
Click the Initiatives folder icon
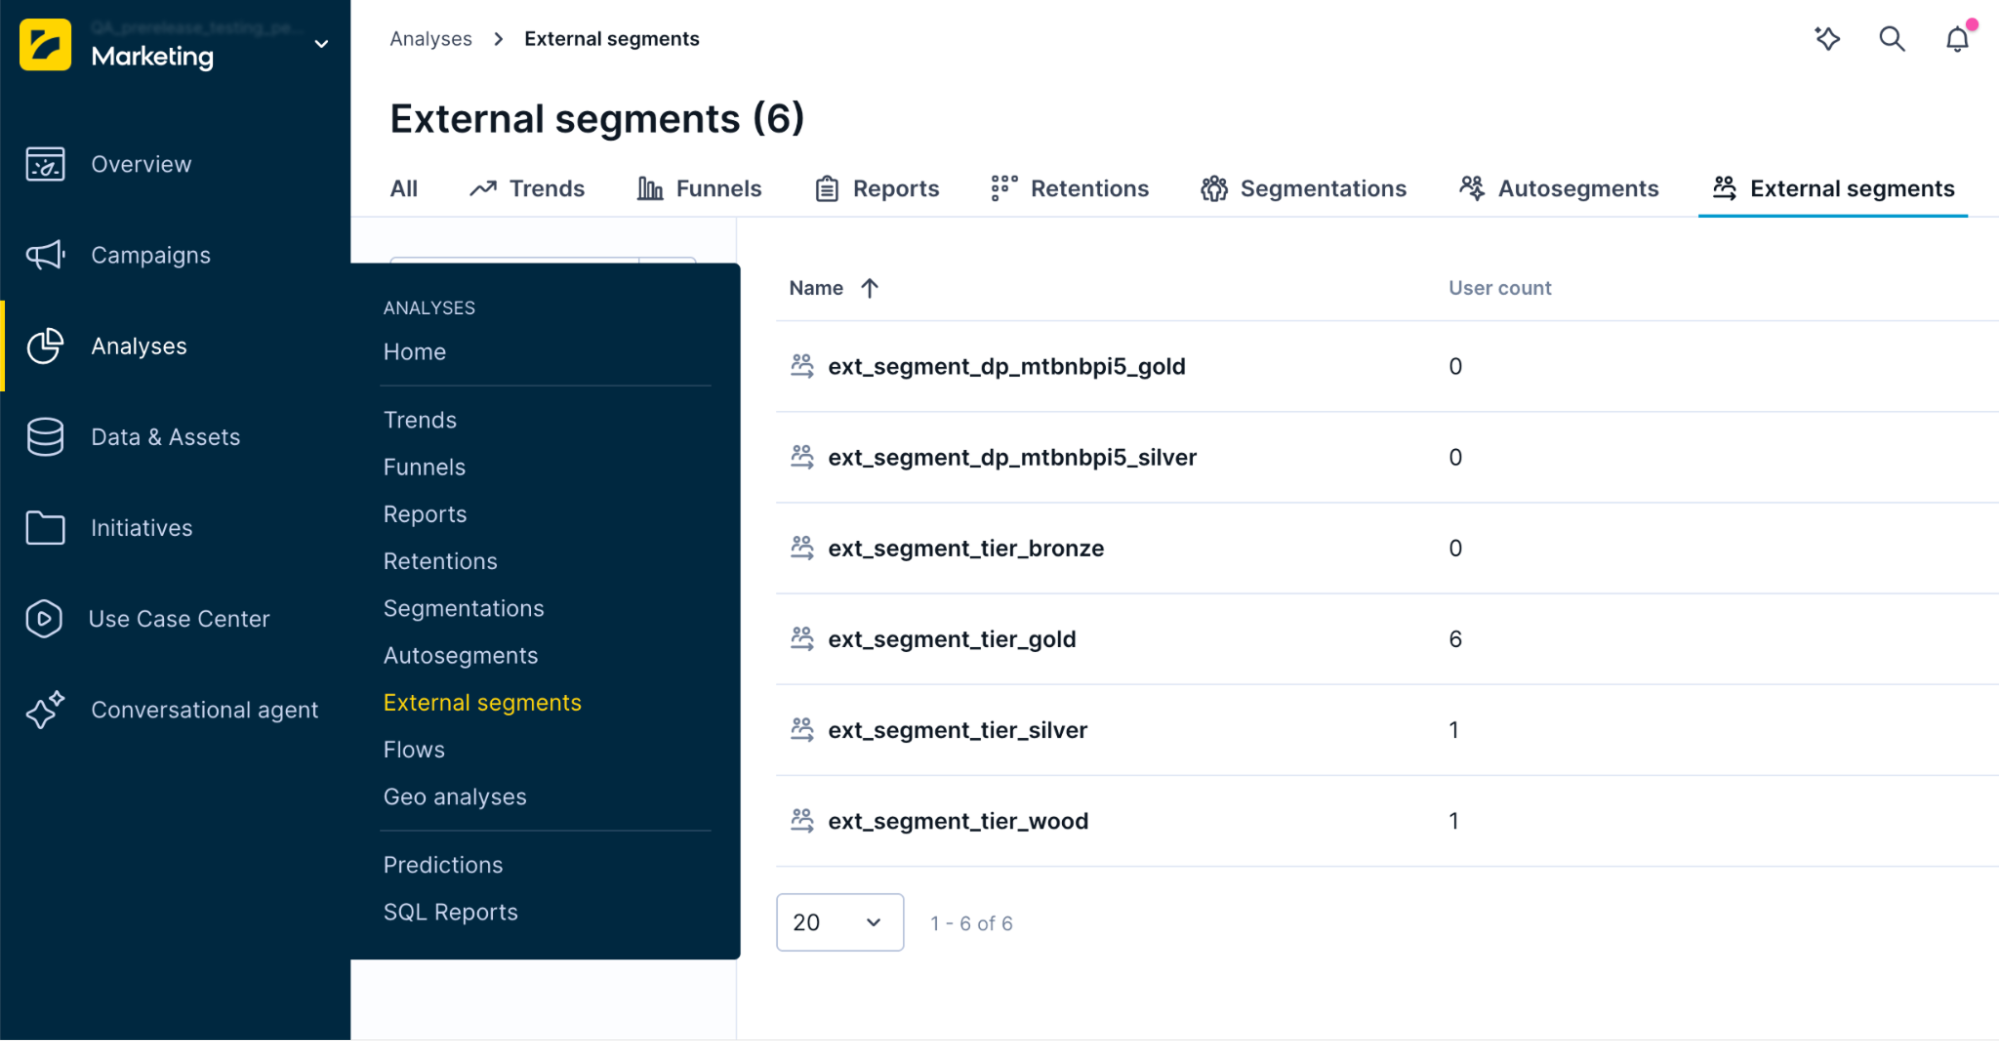pos(45,528)
